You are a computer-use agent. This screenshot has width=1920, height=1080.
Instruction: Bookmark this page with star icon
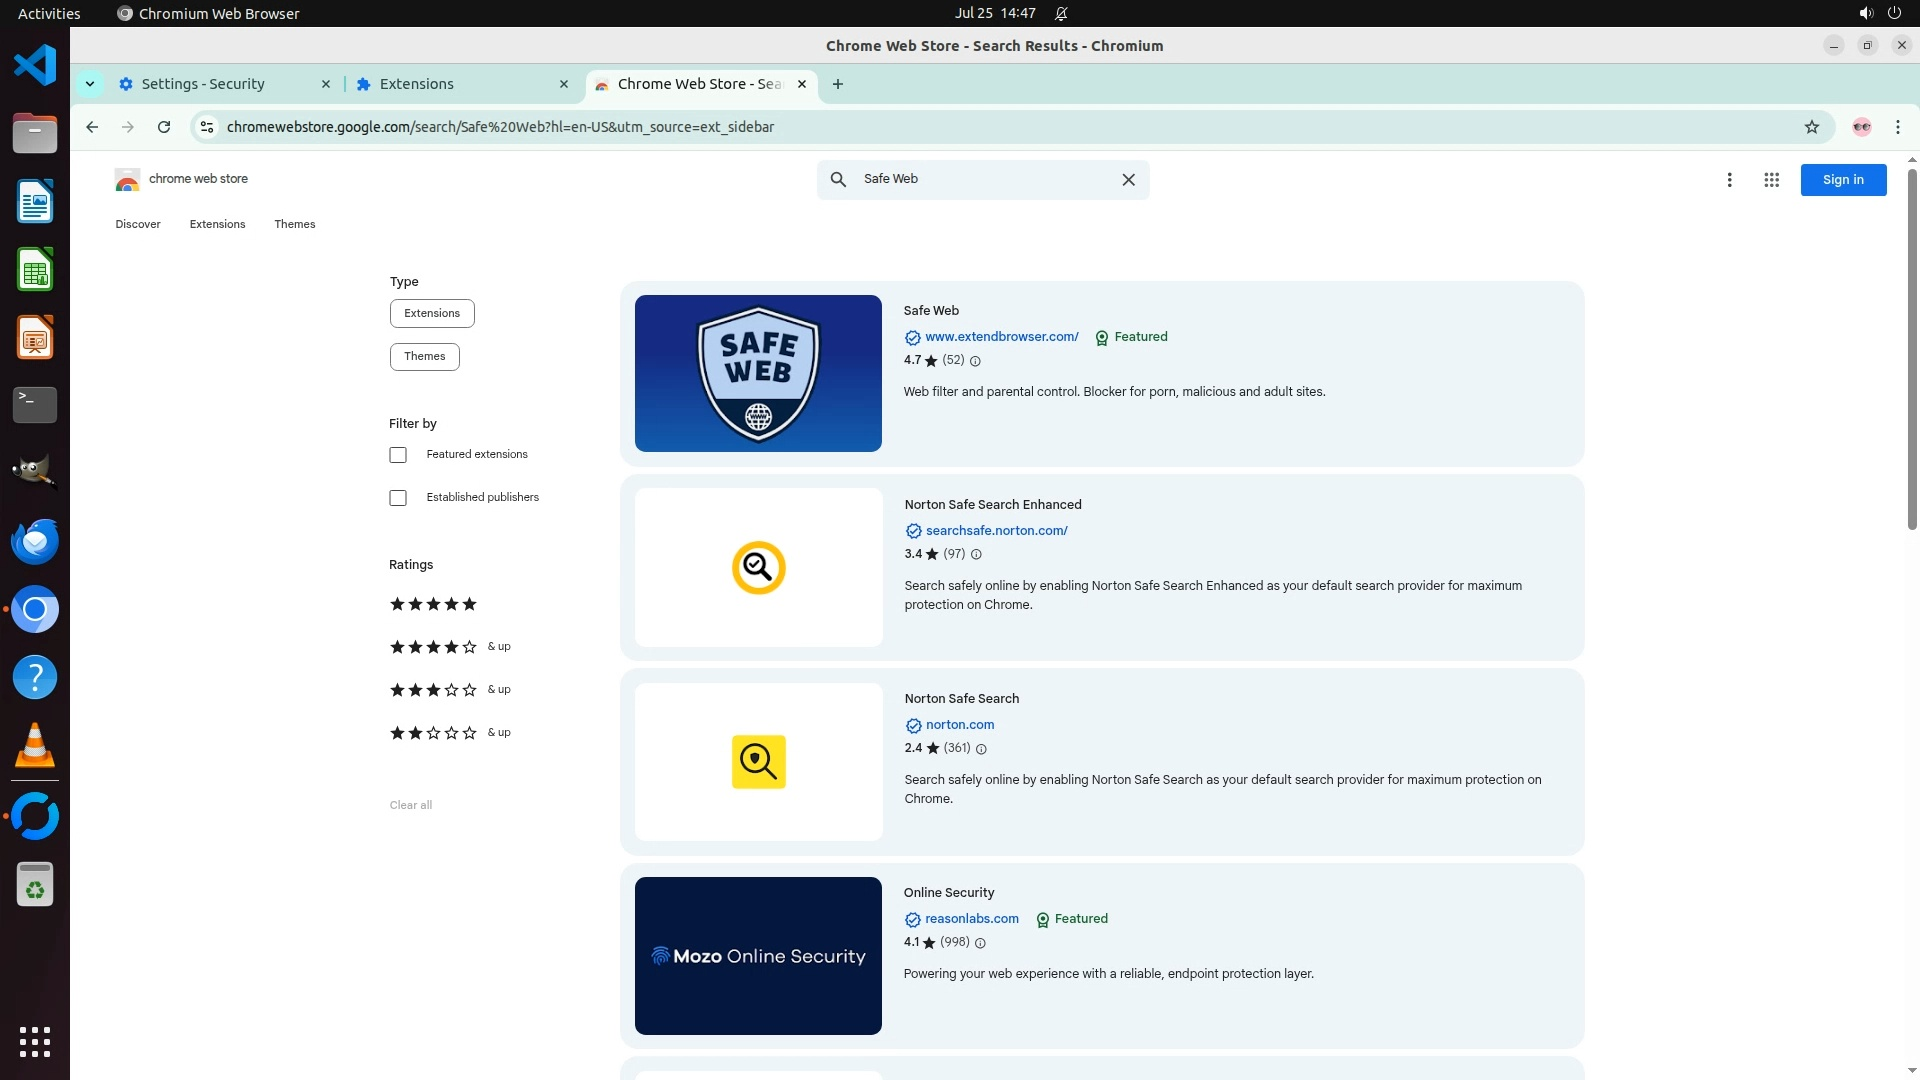pos(1811,127)
